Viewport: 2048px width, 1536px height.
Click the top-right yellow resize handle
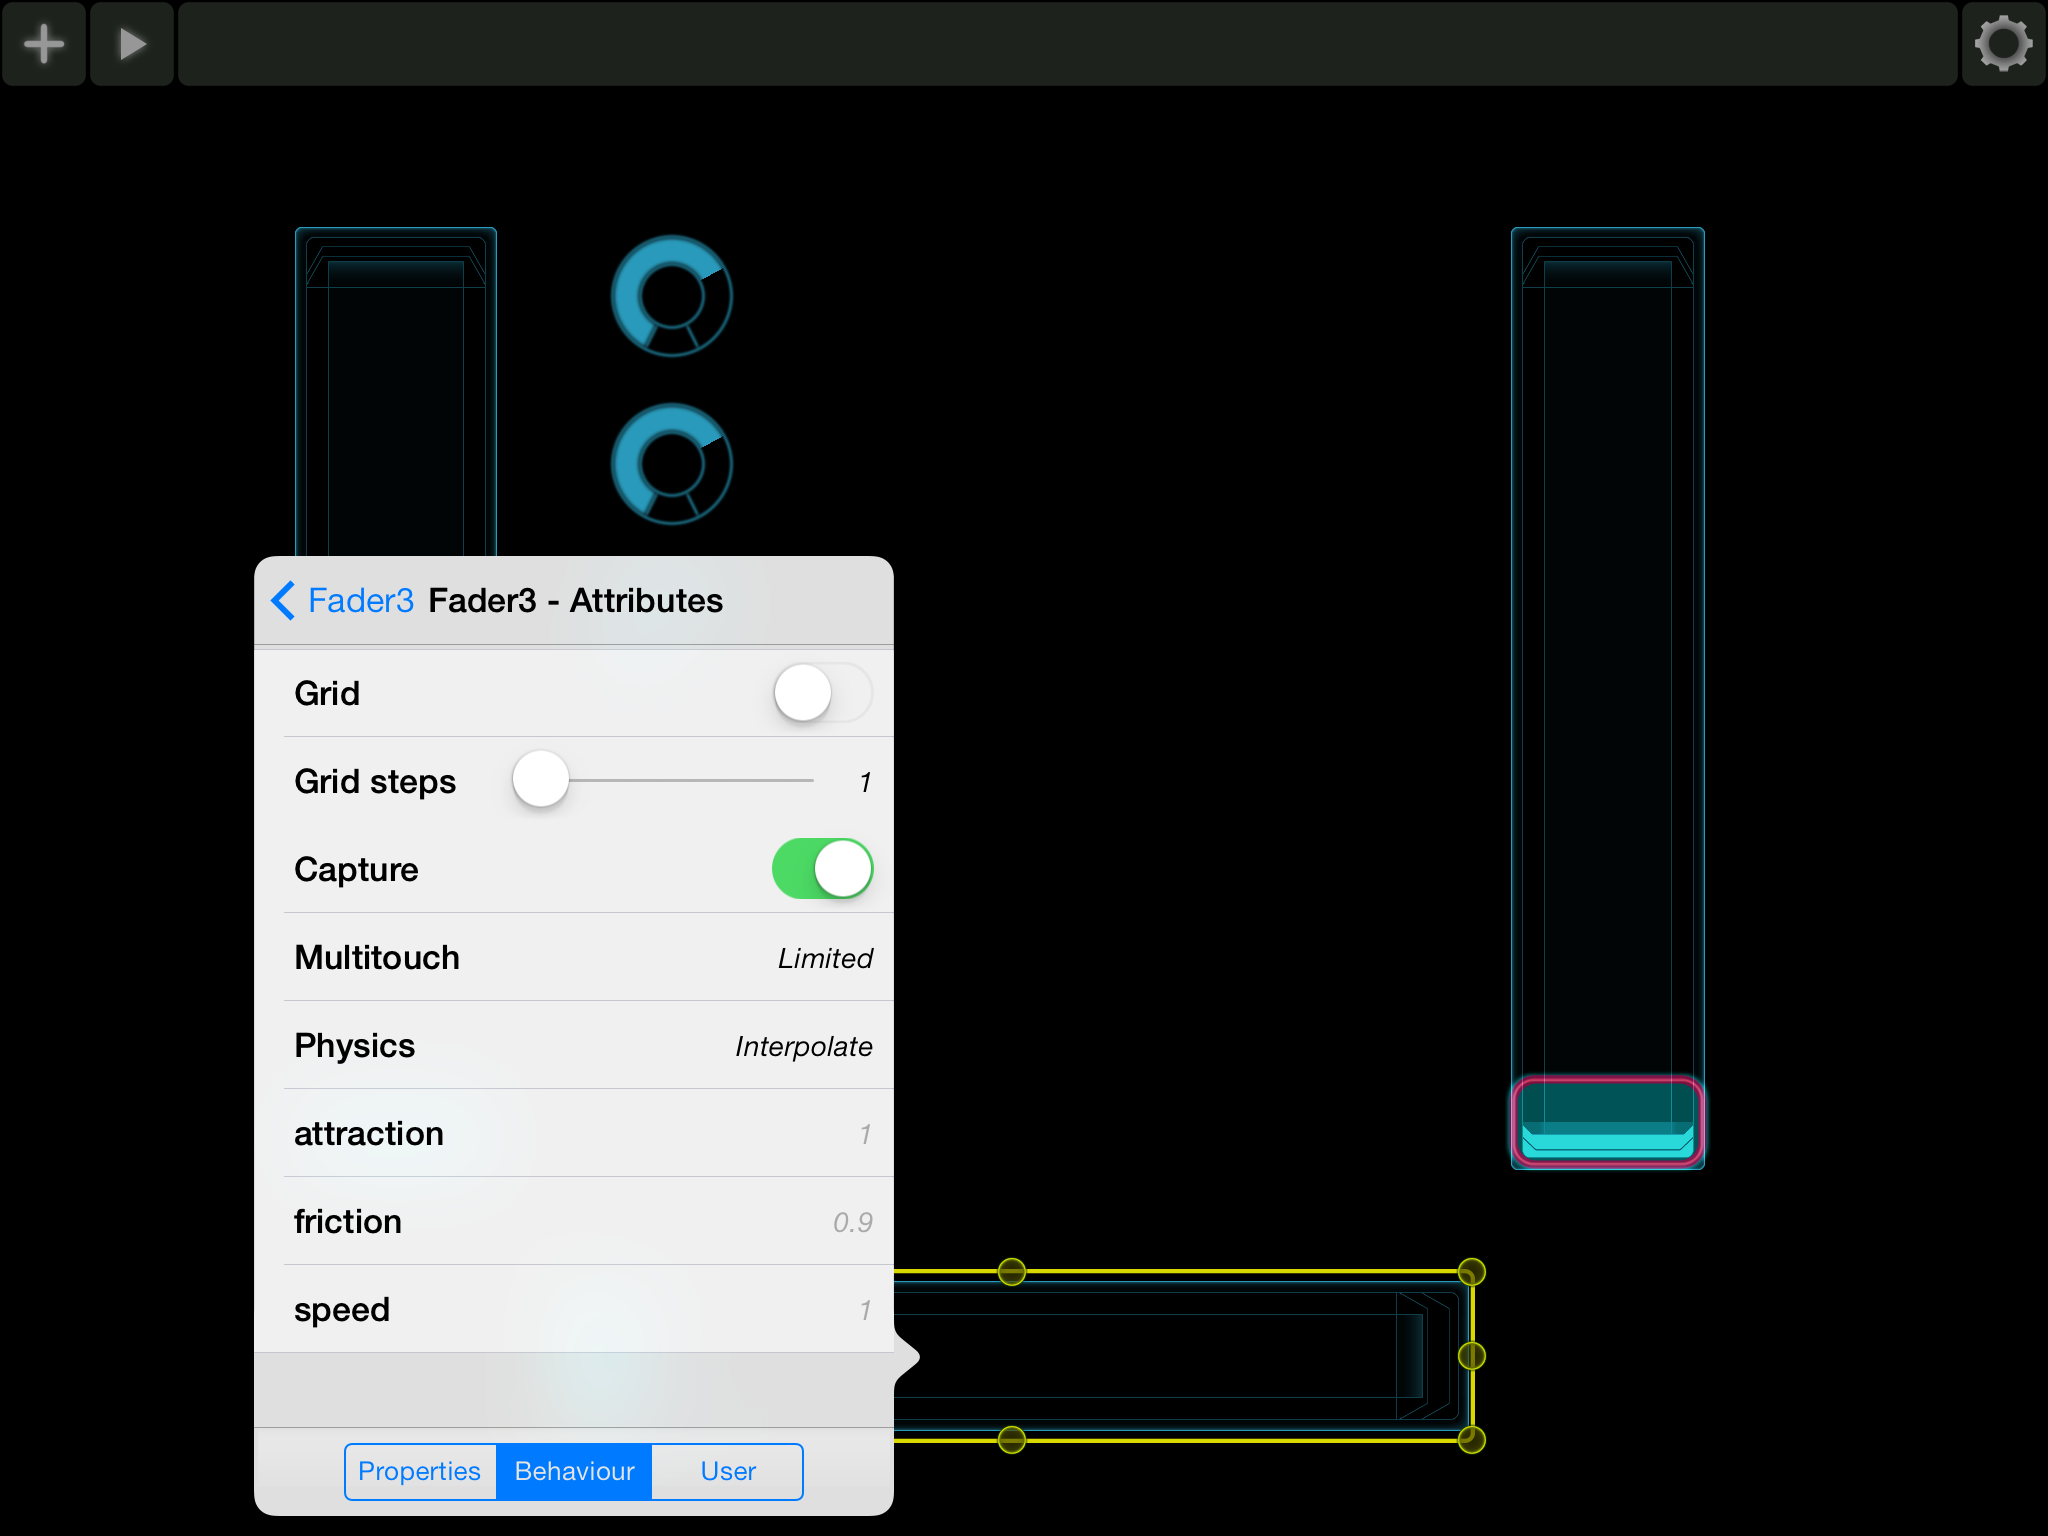click(x=1471, y=1272)
